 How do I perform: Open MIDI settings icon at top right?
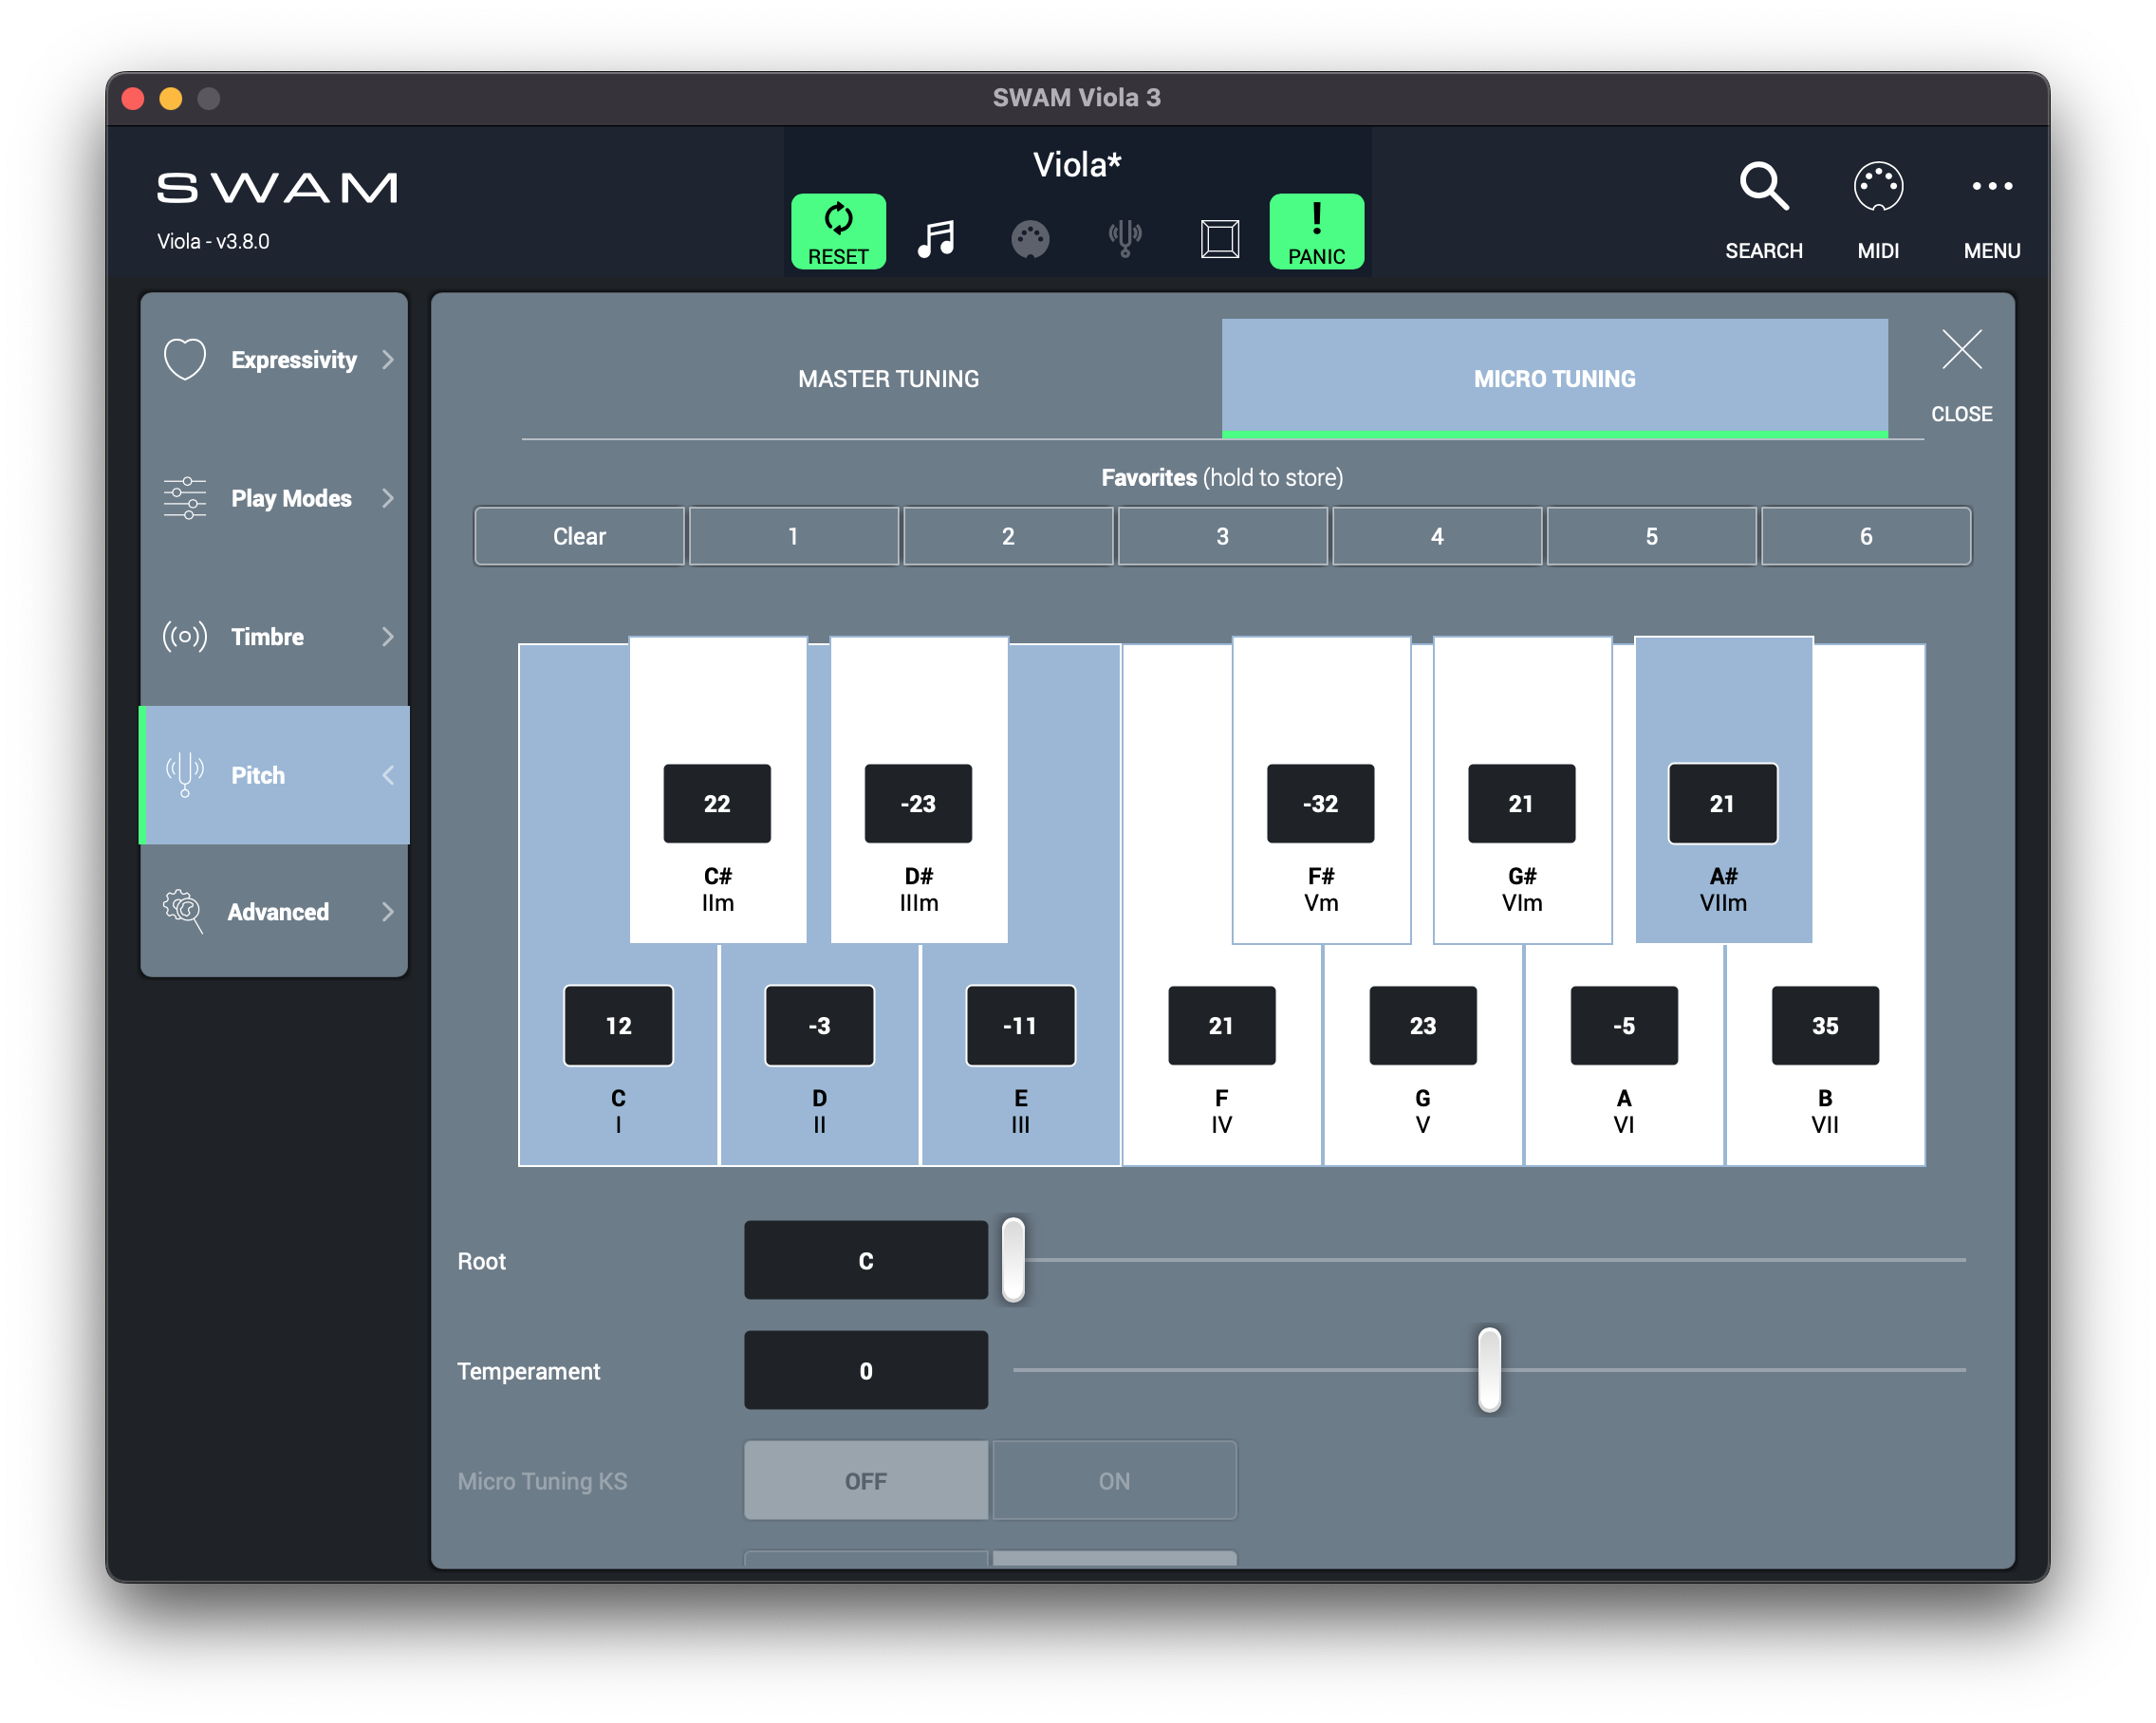pos(1877,188)
